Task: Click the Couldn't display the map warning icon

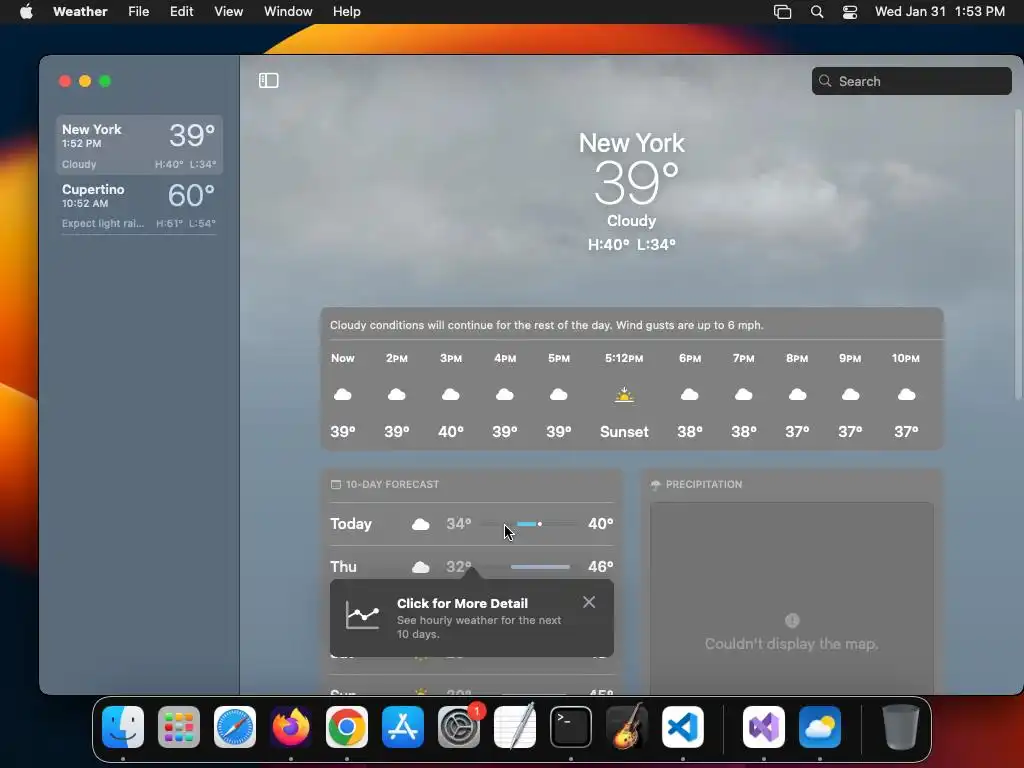Action: coord(792,620)
